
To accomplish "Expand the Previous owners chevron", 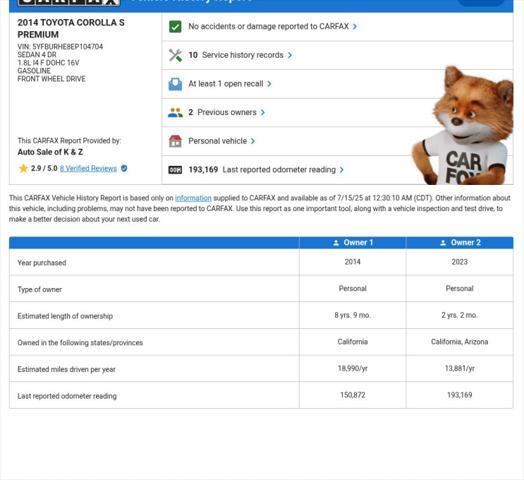I will coord(263,113).
